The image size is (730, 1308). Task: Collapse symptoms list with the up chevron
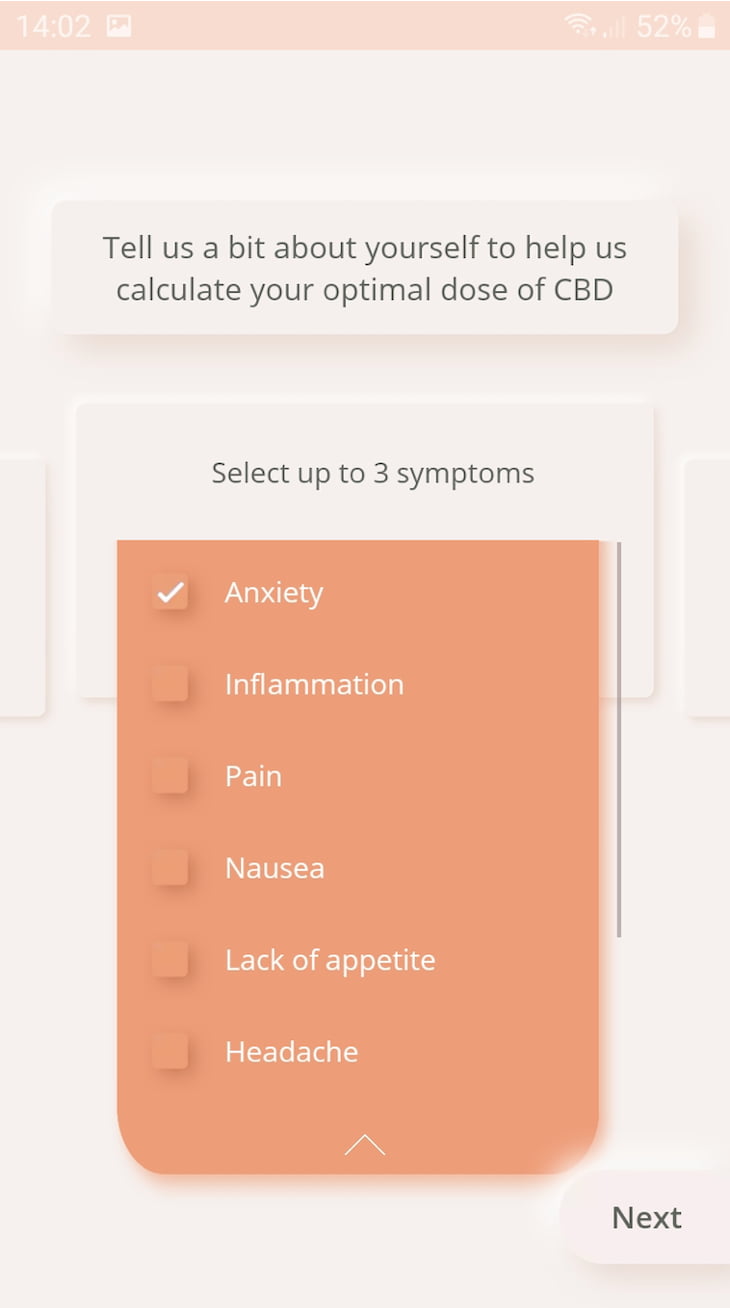pos(365,1145)
